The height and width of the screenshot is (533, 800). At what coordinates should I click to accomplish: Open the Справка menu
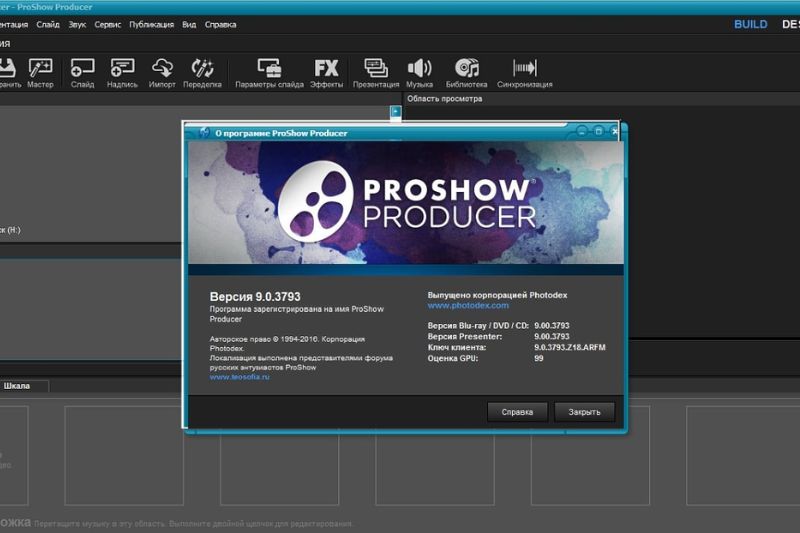tap(220, 24)
